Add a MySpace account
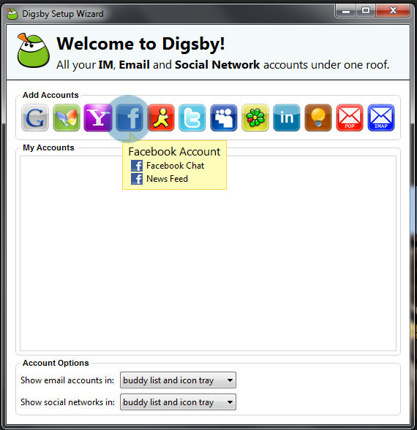This screenshot has height=430, width=417. pyautogui.click(x=224, y=118)
